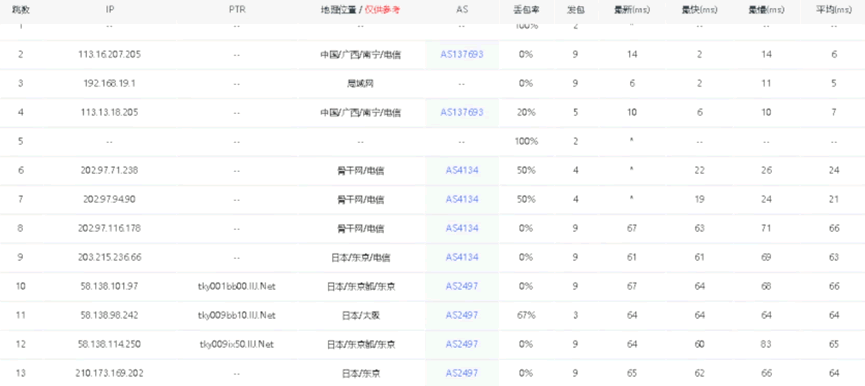Click location 局域网 in hop 3
This screenshot has width=865, height=386.
point(360,83)
